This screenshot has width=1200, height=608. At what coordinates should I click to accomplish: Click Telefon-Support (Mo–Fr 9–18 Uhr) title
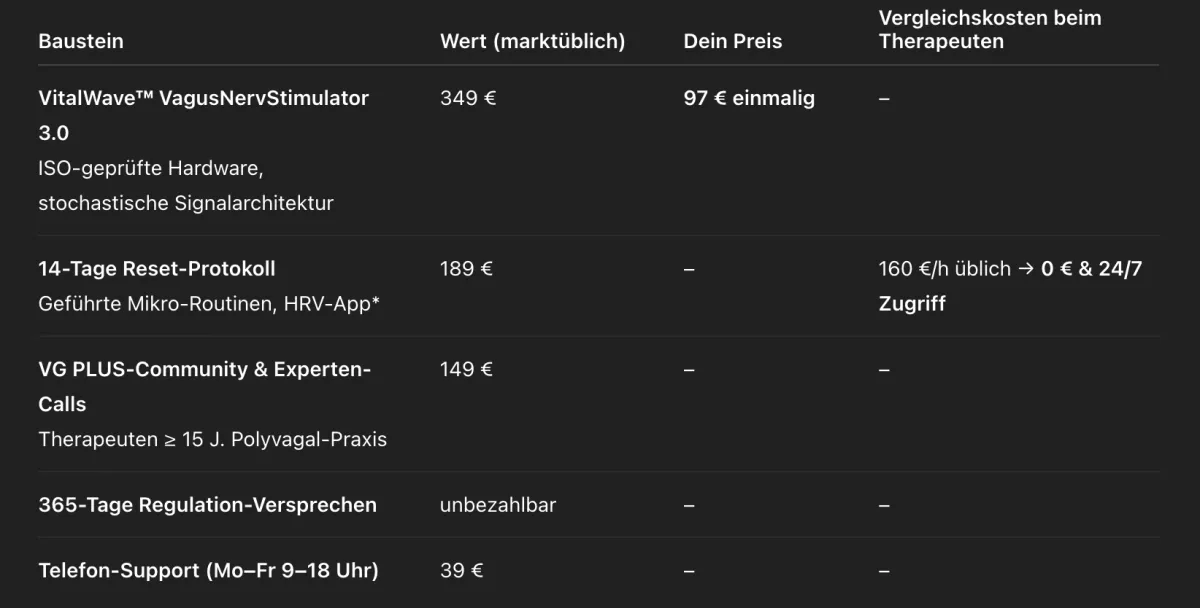click(x=209, y=571)
